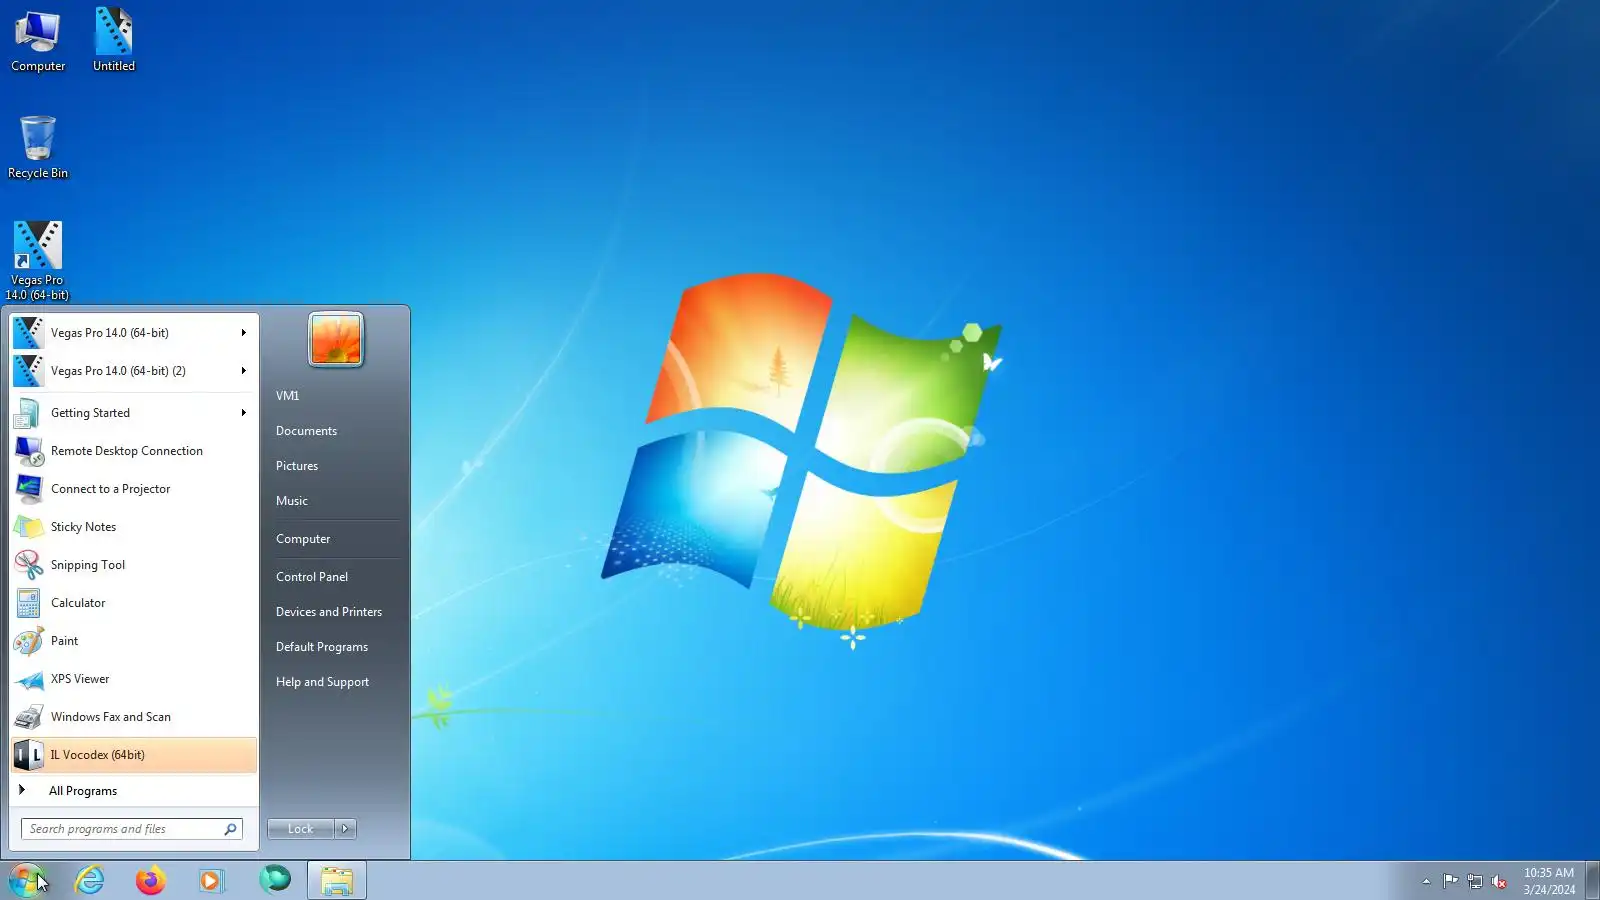Expand jump list arrow for Vegas Pro 14.0 (64-bit)
The height and width of the screenshot is (900, 1600).
point(243,333)
